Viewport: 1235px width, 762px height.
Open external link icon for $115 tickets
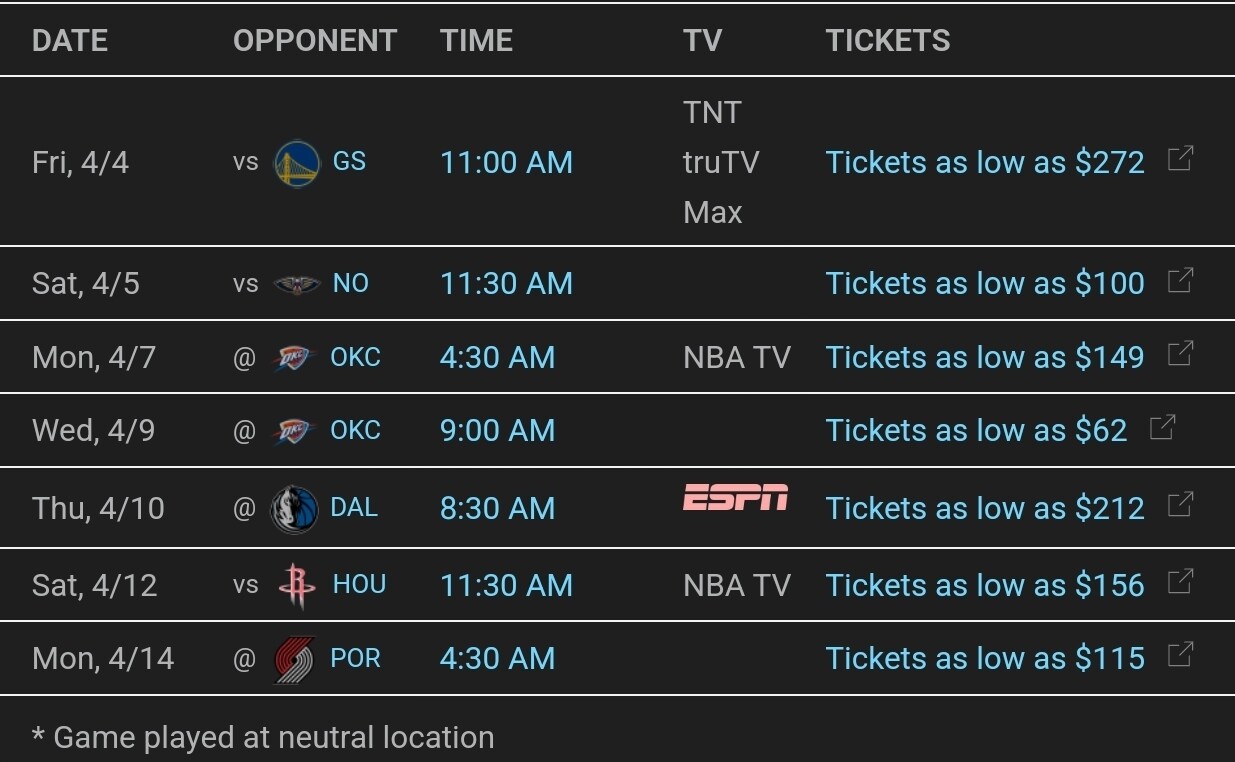tap(1180, 656)
